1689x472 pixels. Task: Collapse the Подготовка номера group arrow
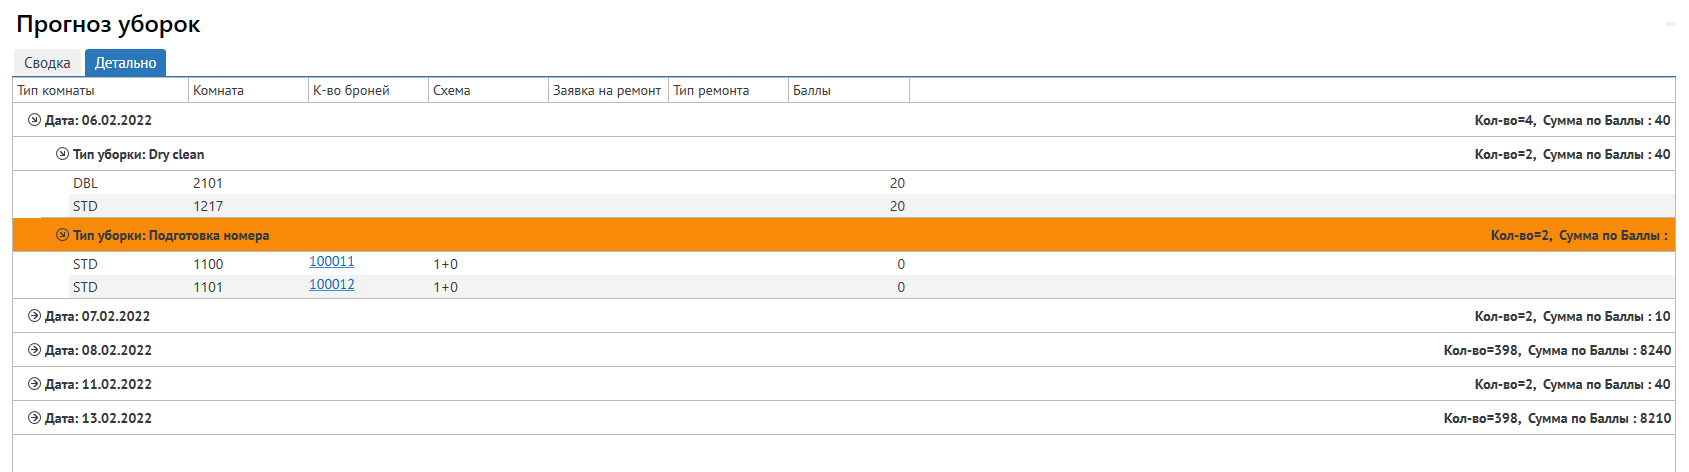[x=62, y=235]
